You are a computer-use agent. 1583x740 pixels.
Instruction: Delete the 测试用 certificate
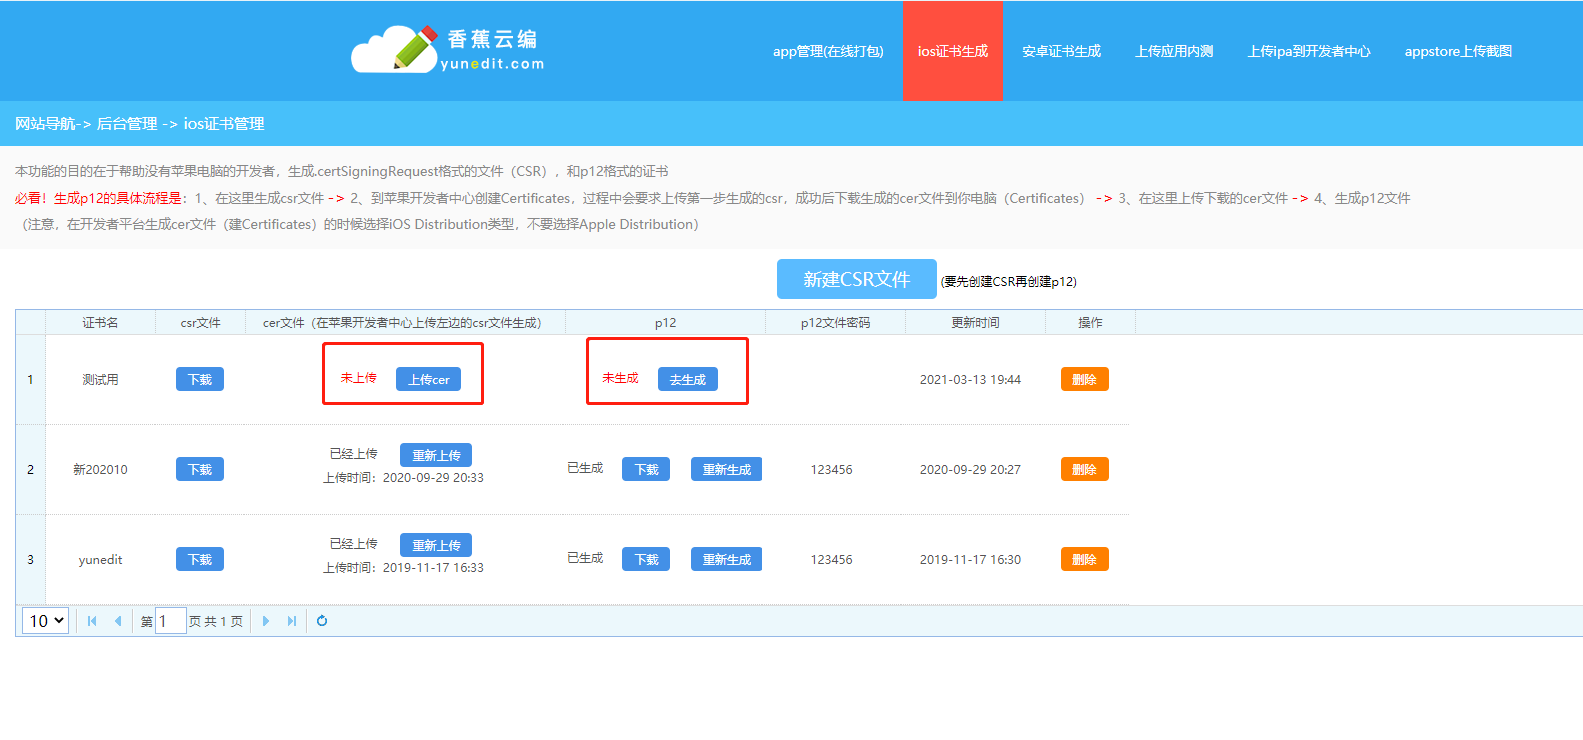pyautogui.click(x=1084, y=379)
